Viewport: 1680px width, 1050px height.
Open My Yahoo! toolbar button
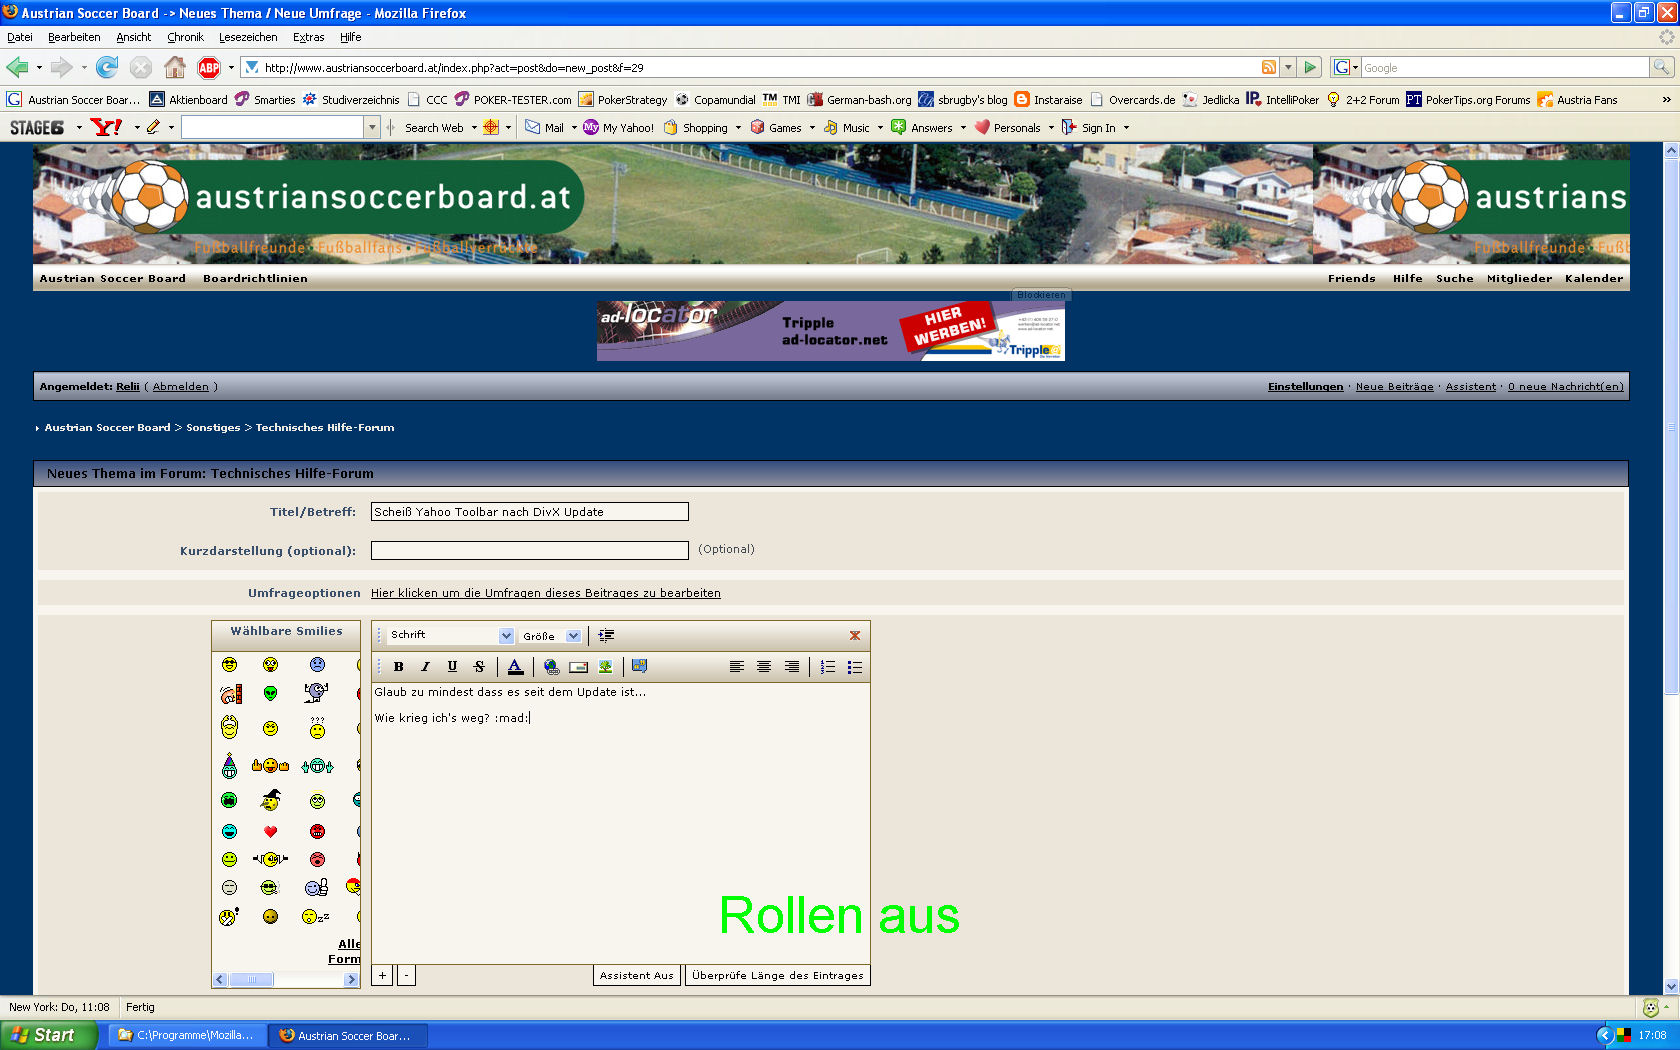(x=619, y=127)
